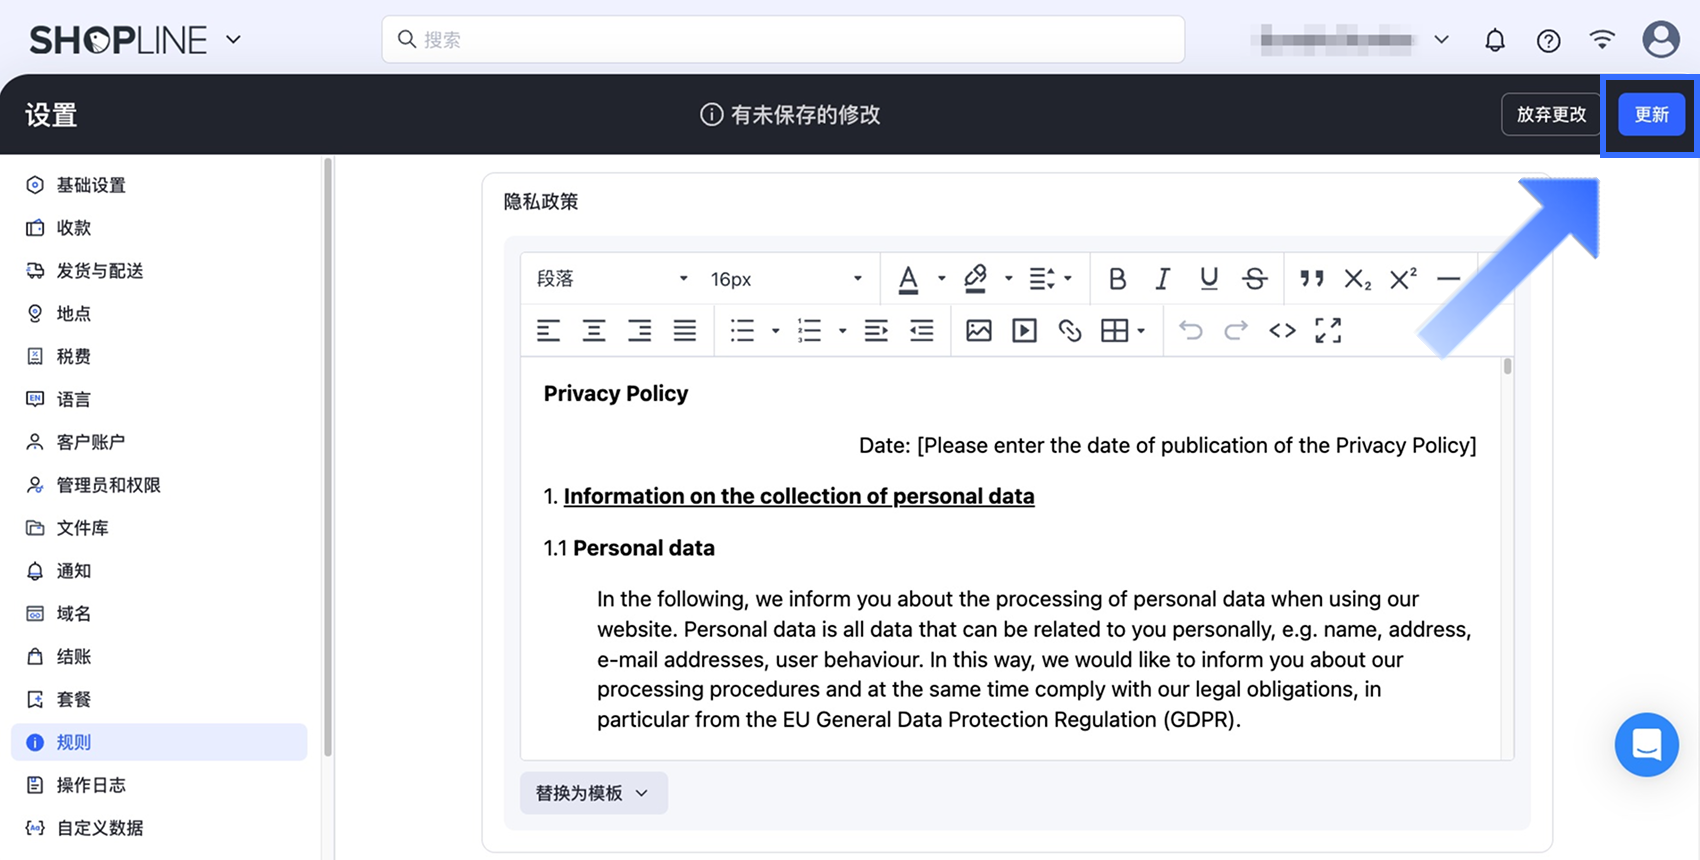This screenshot has width=1700, height=860.
Task: Increase paragraph indent
Action: pyautogui.click(x=876, y=331)
